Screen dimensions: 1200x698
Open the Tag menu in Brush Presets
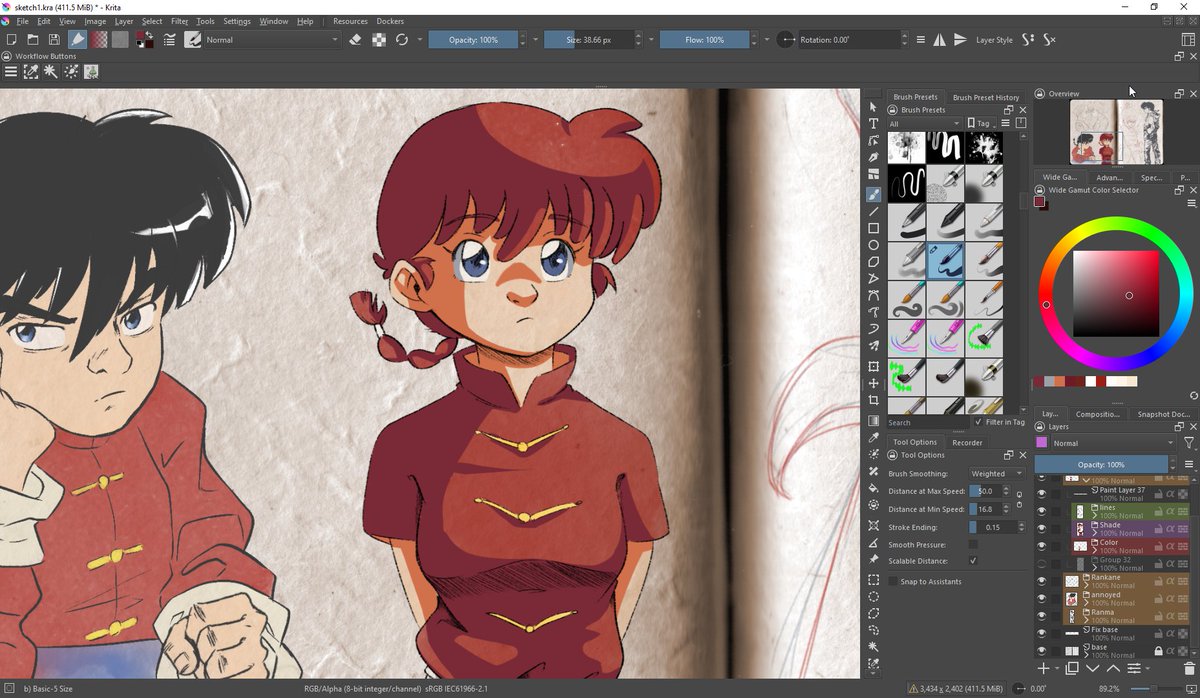click(x=983, y=124)
